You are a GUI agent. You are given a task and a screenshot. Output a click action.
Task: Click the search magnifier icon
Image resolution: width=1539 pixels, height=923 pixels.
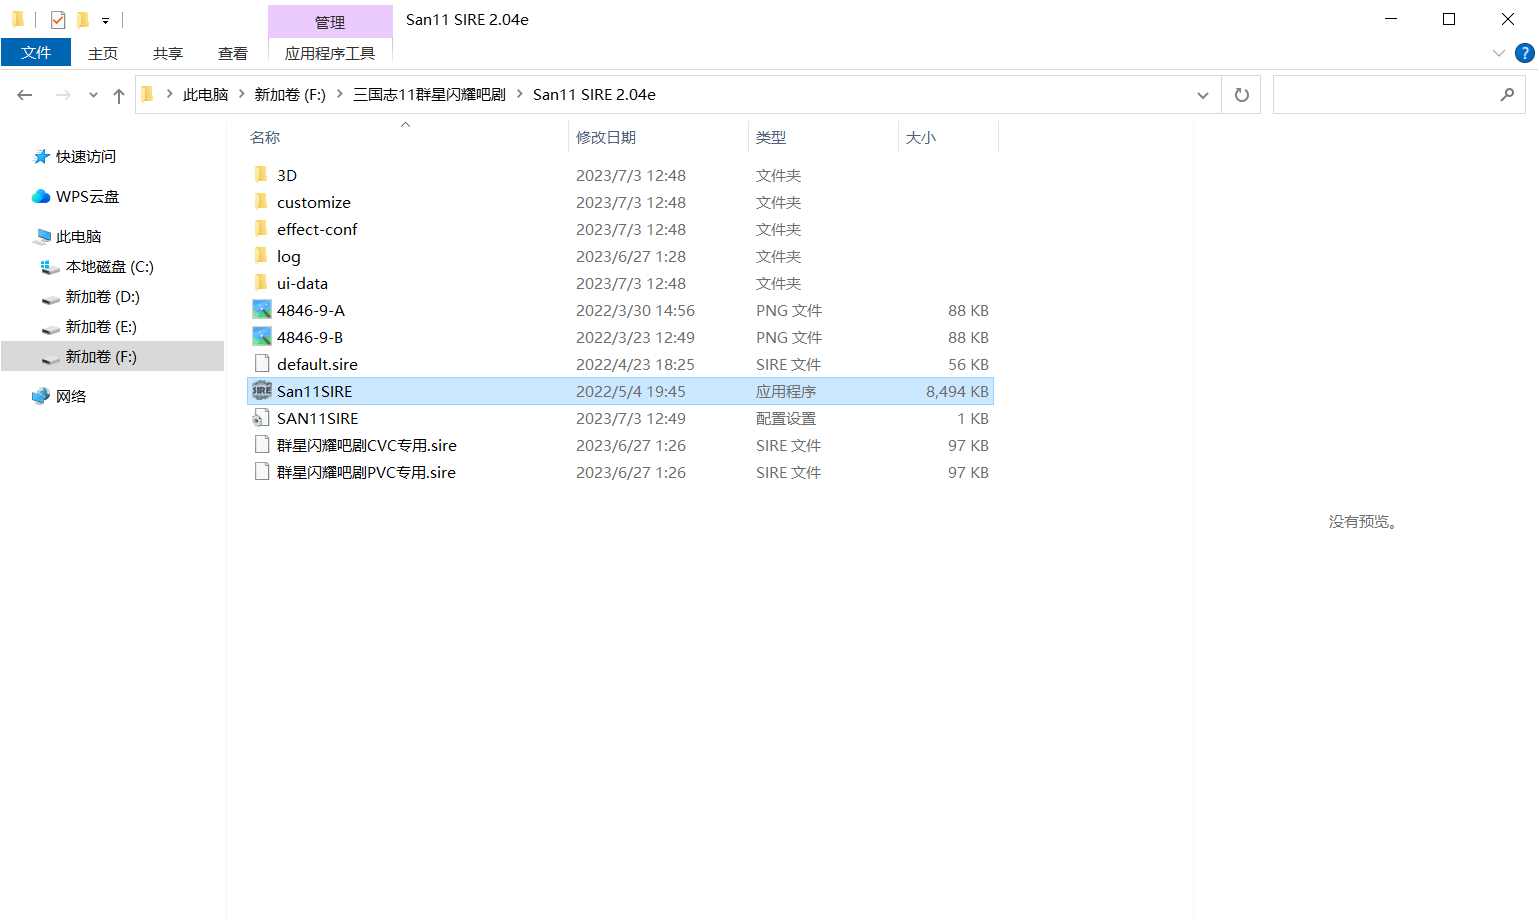[1507, 95]
